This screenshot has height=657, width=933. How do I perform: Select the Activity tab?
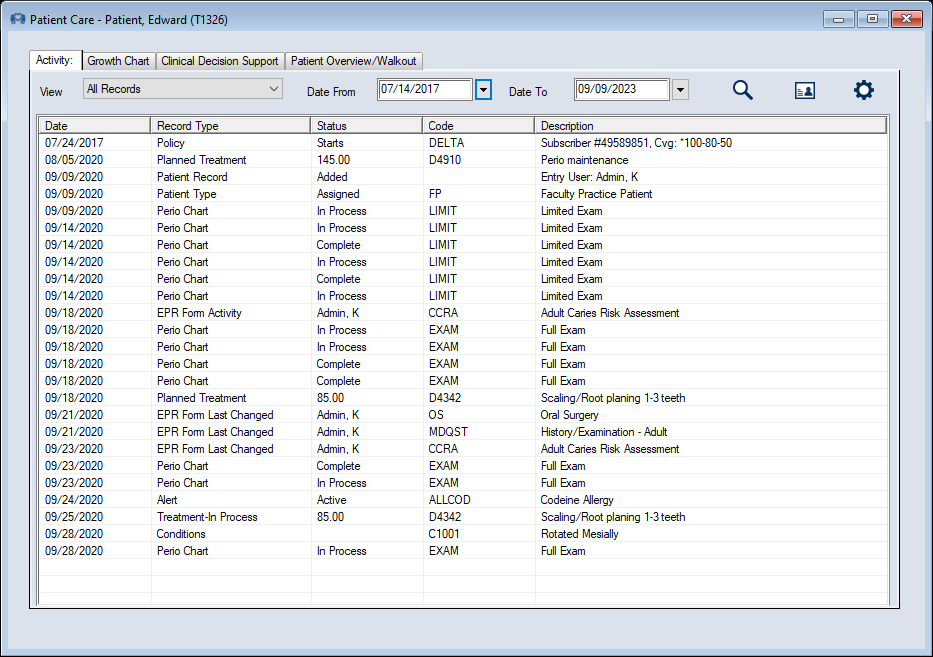[54, 60]
